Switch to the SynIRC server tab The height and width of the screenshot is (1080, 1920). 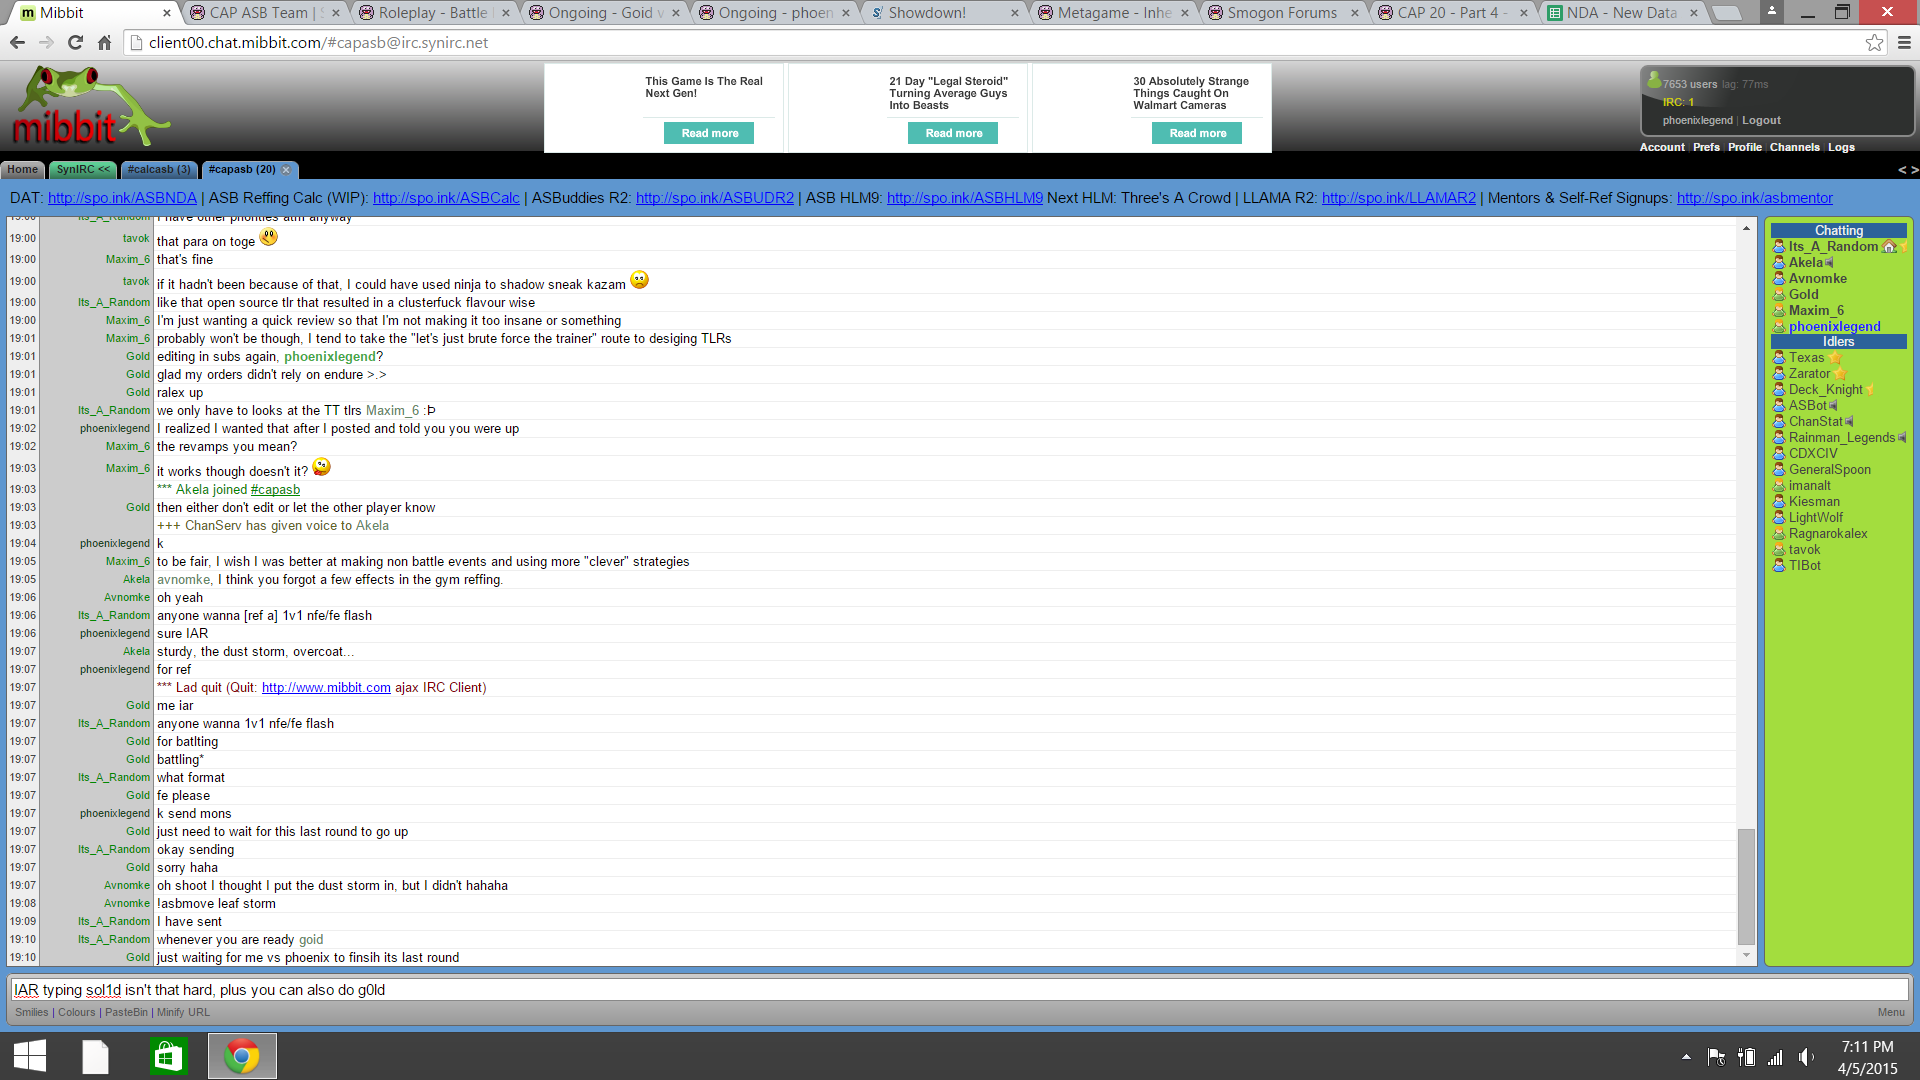click(x=83, y=170)
